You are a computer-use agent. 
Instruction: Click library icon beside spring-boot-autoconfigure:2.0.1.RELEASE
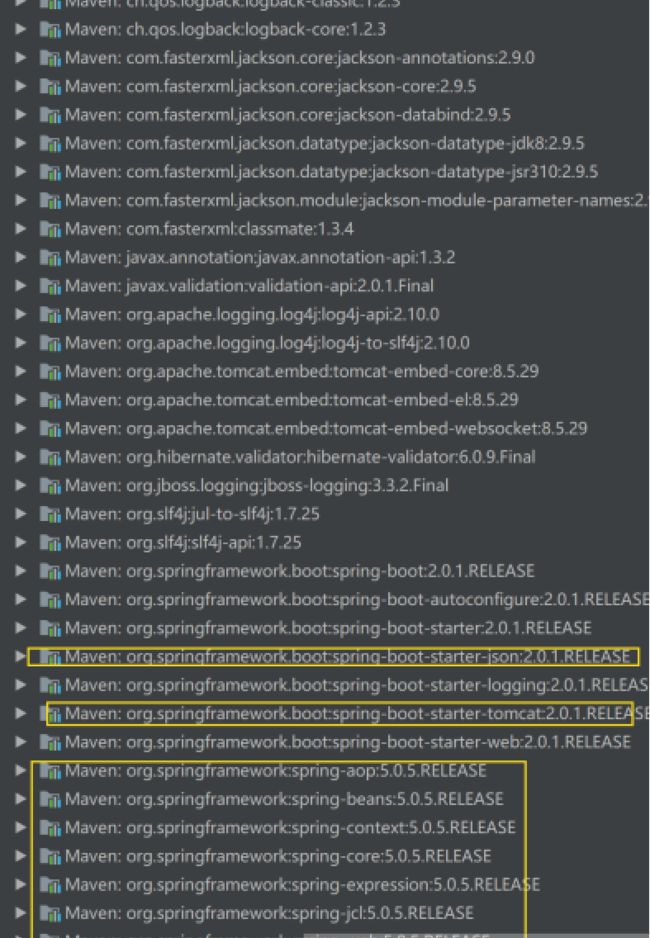(x=50, y=600)
